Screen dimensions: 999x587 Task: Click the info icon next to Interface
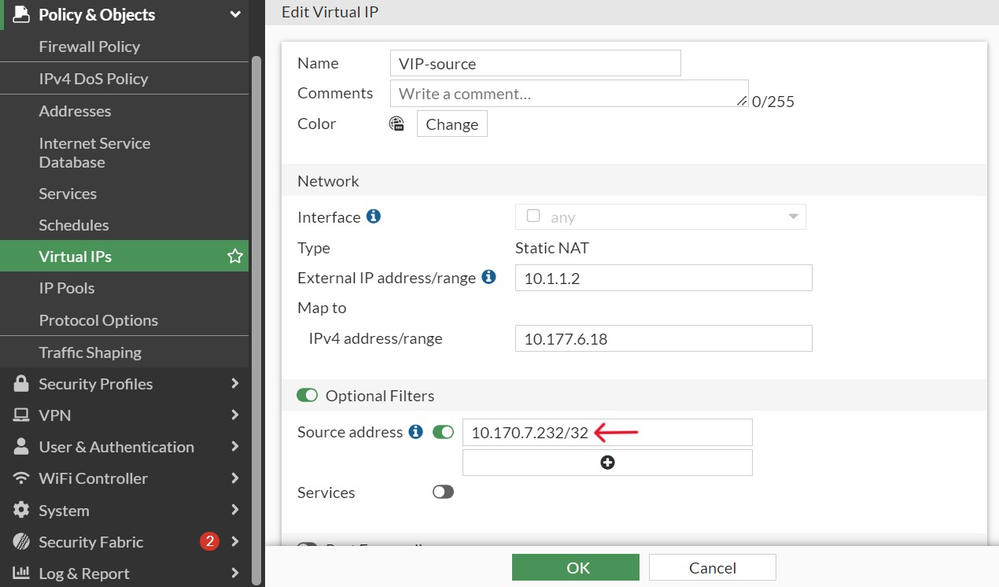[x=373, y=217]
